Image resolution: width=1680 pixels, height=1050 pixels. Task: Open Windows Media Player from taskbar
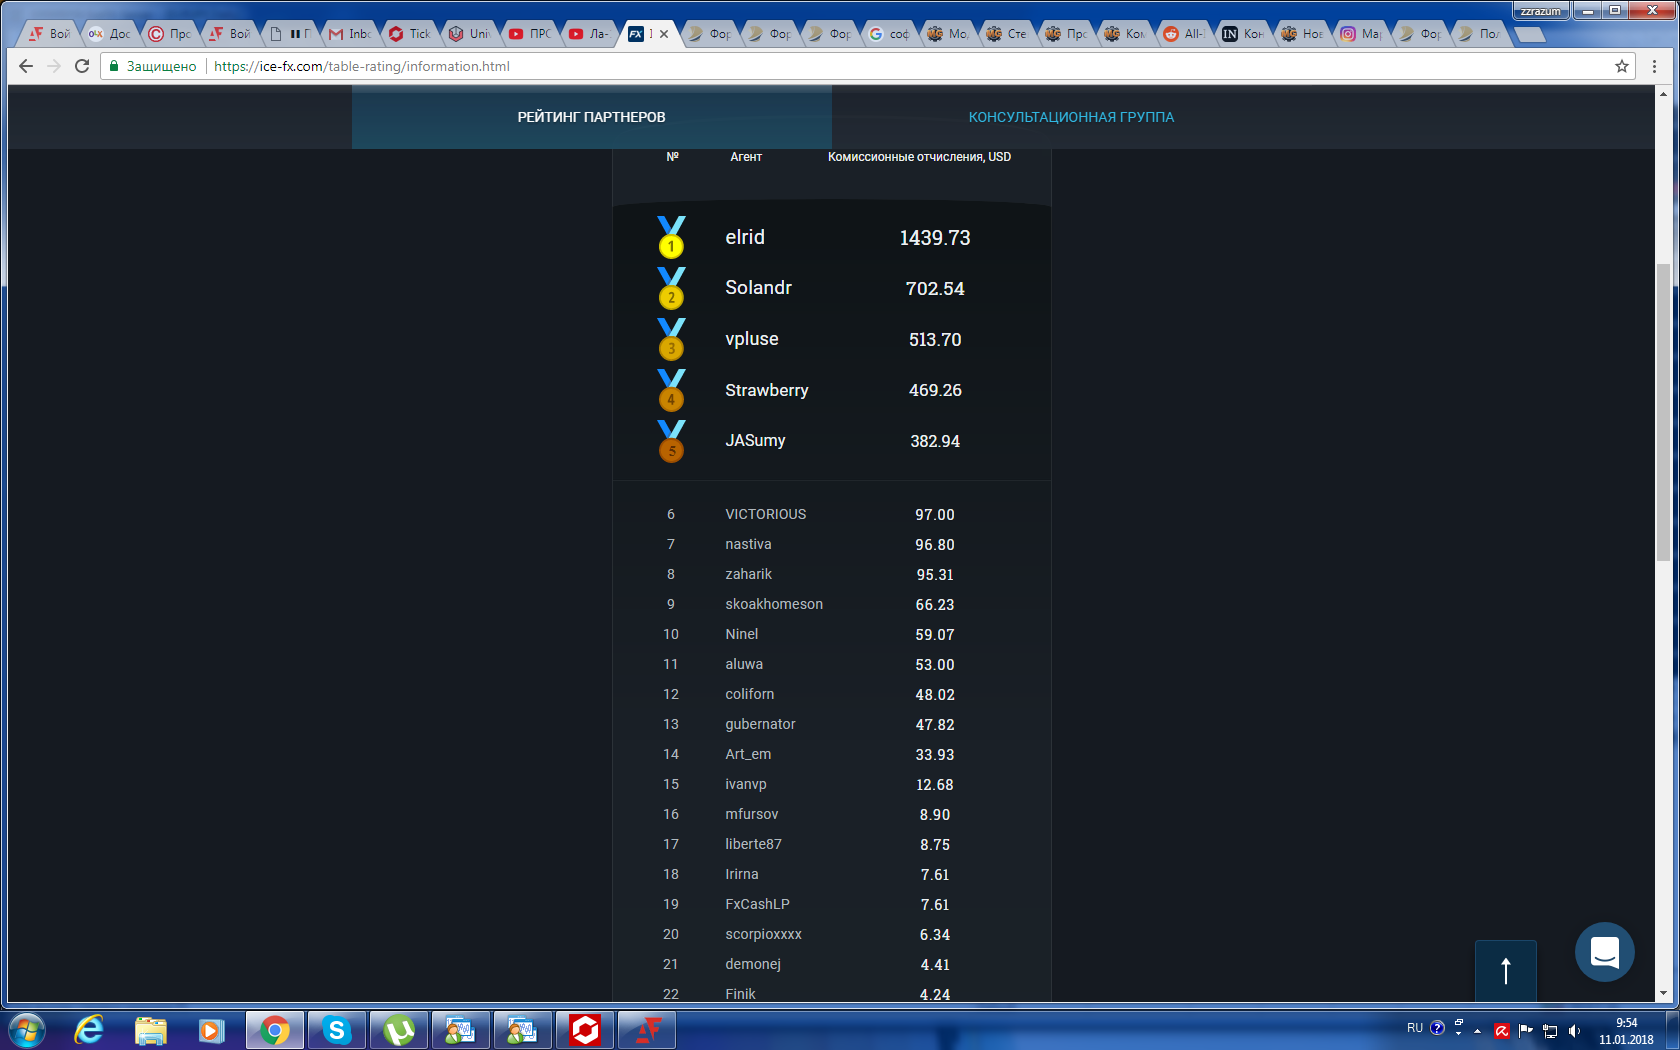pos(211,1029)
